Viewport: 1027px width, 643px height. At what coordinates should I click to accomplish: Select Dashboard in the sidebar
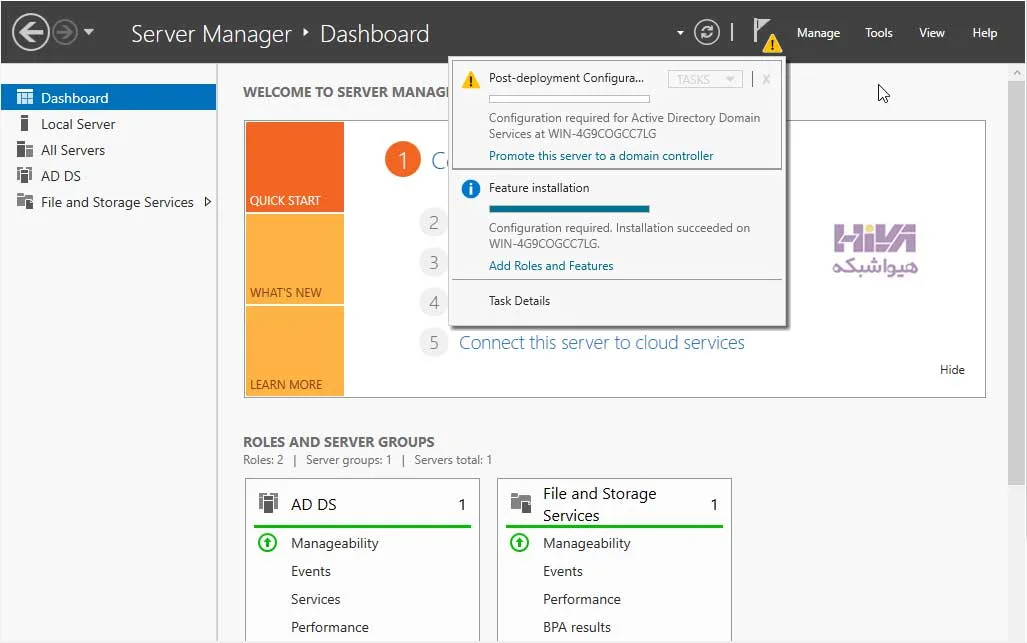pos(109,98)
